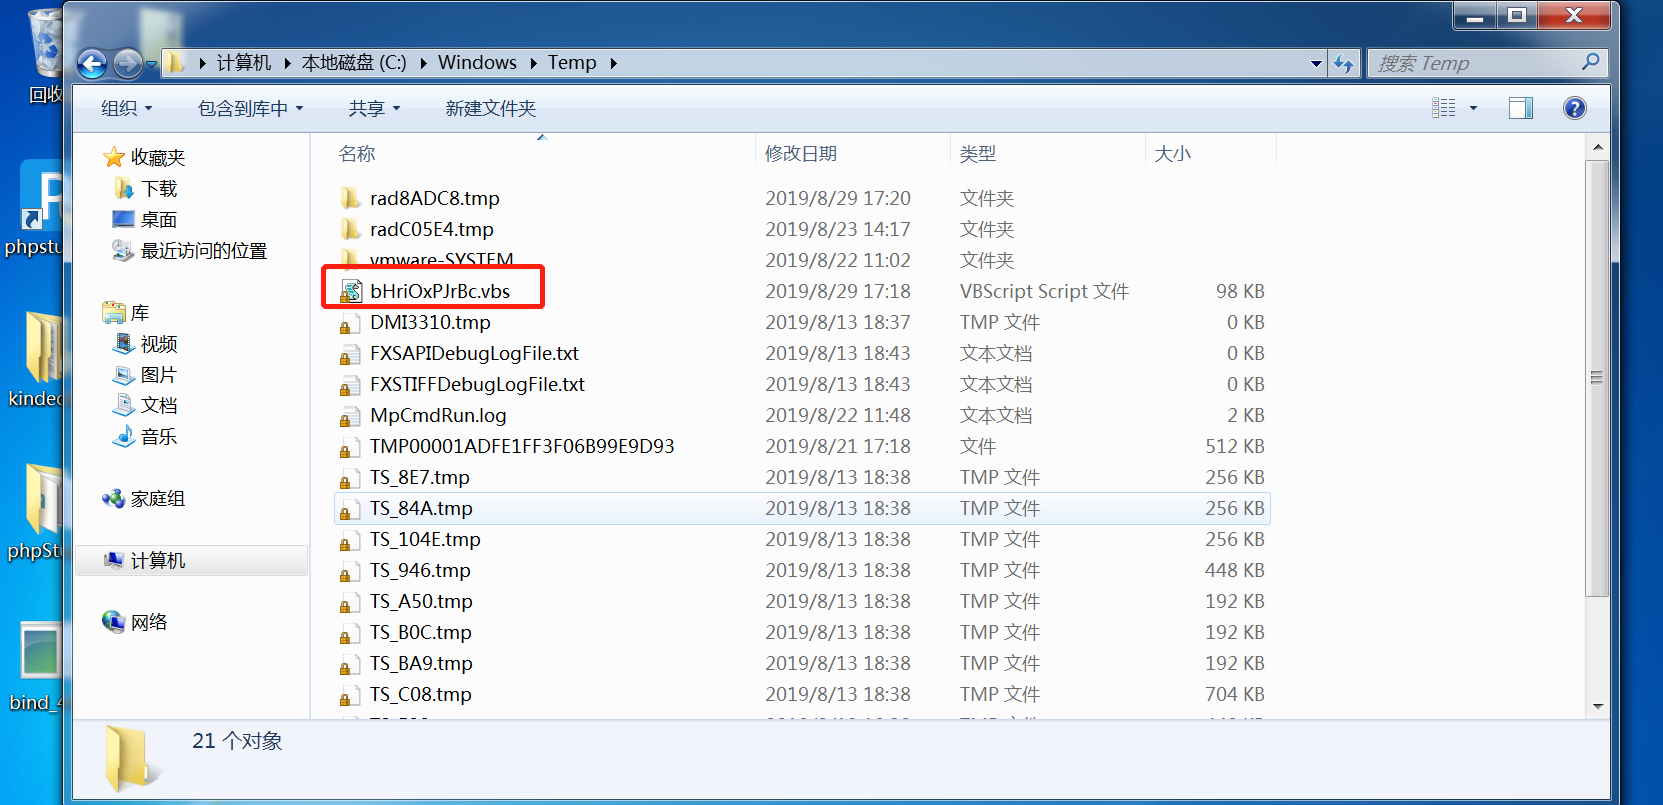Select the bHriOxPJrBc.vbs script file icon
The height and width of the screenshot is (805, 1663).
(x=351, y=291)
